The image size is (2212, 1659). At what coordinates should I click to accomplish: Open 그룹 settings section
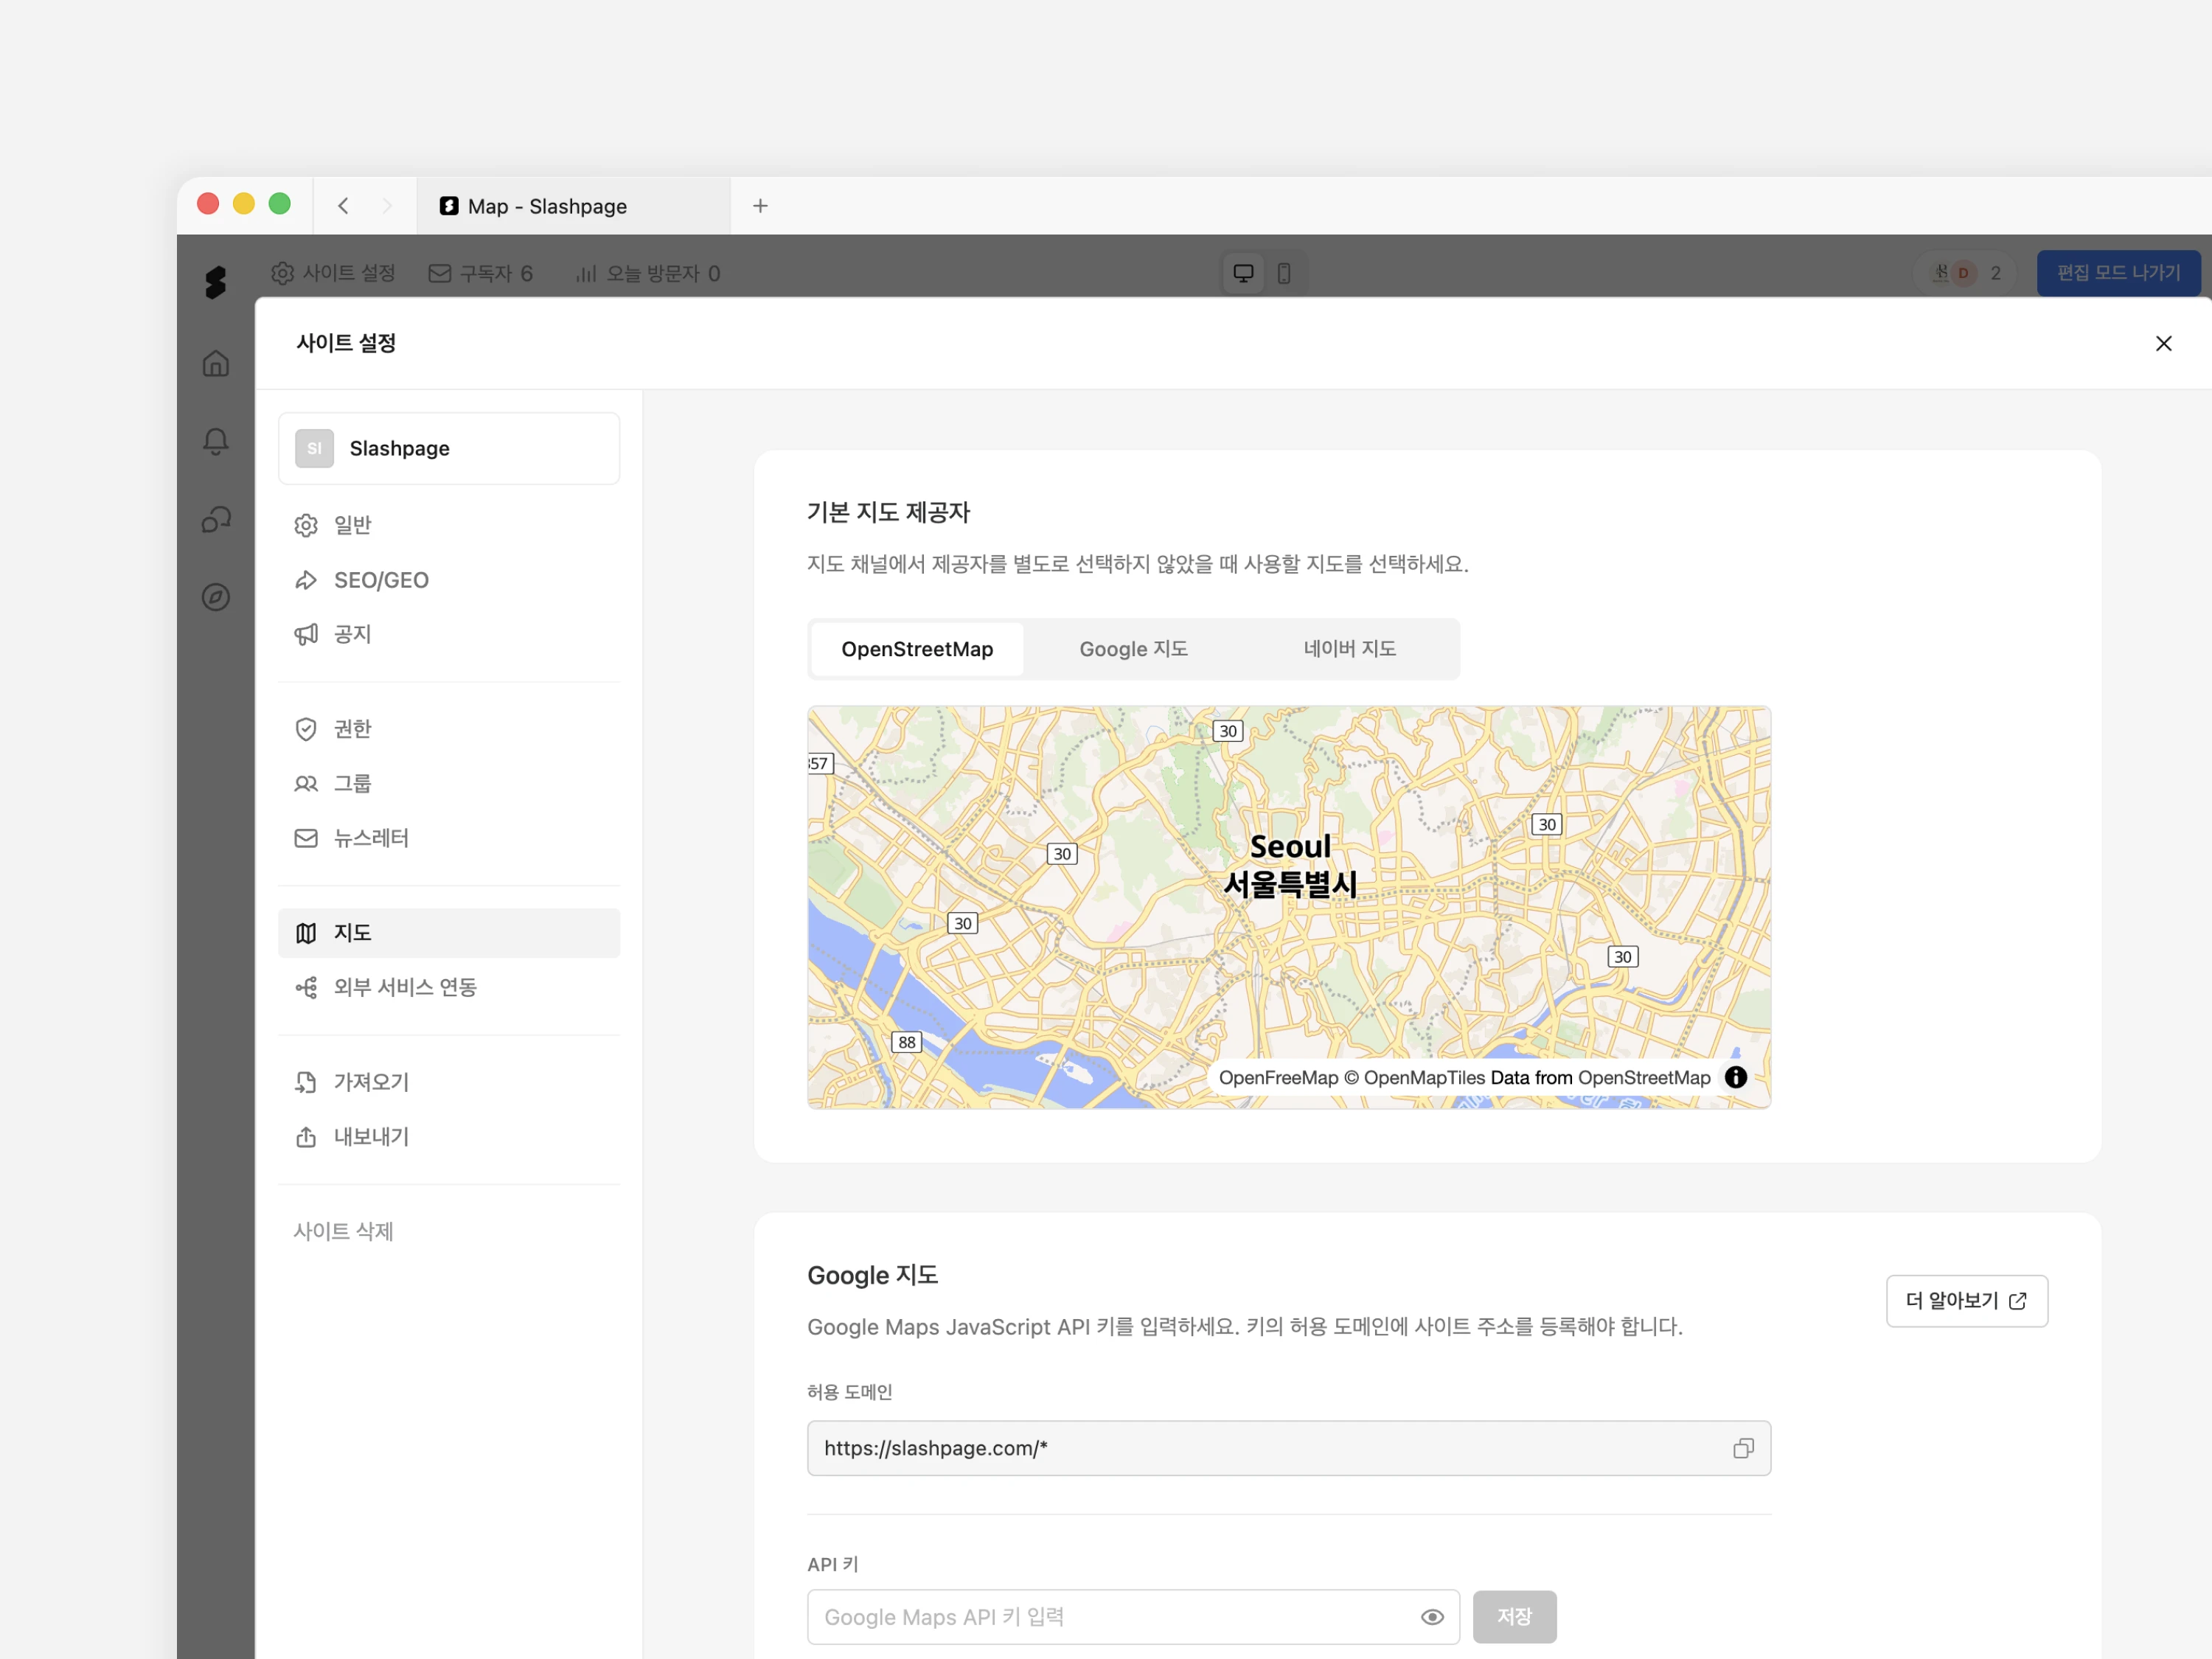pos(449,784)
